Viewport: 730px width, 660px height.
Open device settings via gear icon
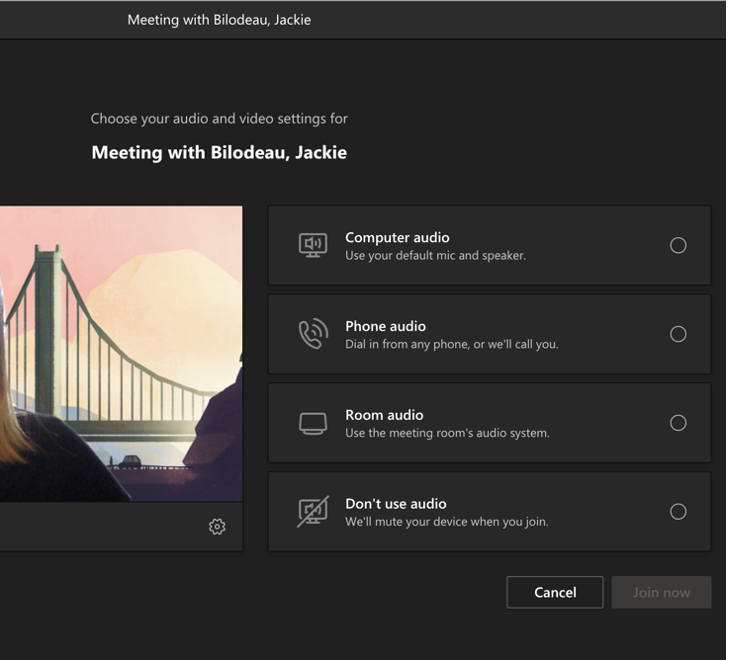pos(217,526)
